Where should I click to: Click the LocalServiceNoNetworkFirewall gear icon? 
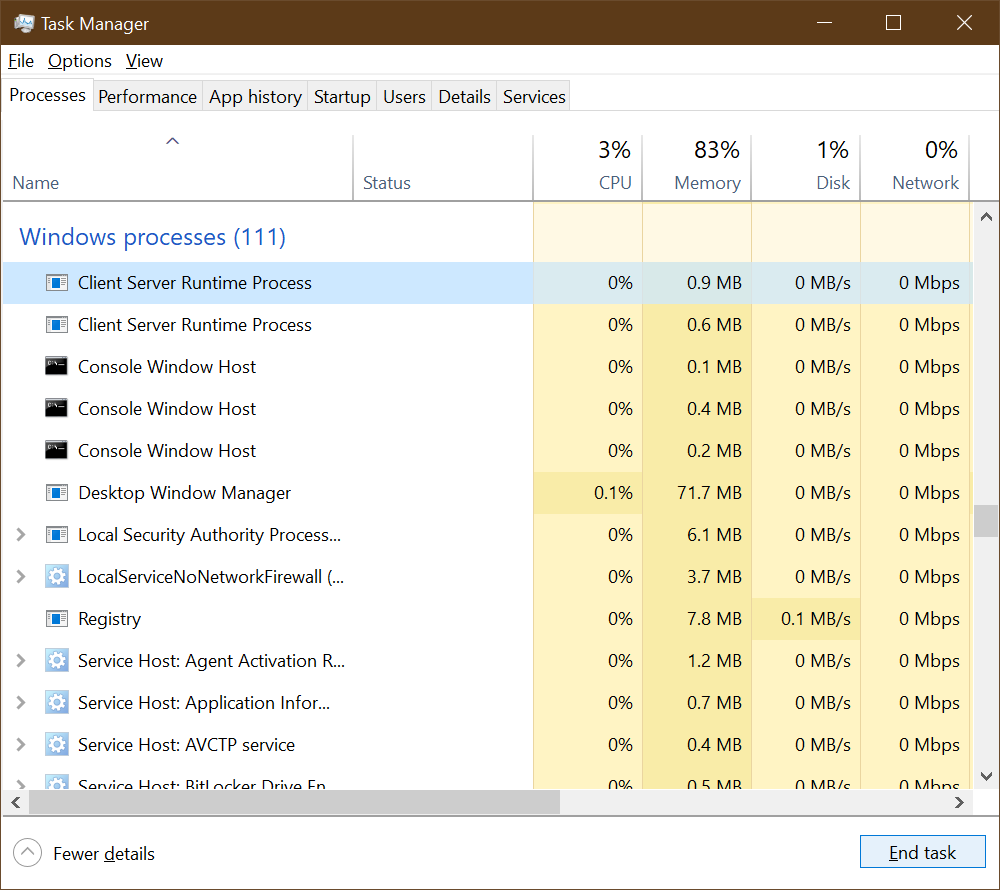57,577
